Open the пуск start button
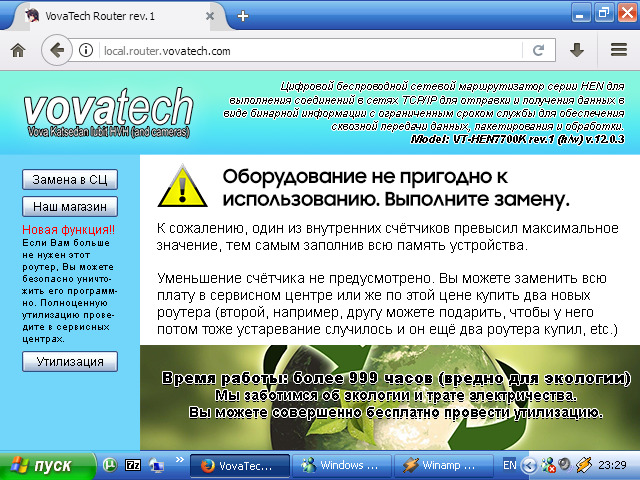Screen dimensions: 640x480 (47, 465)
